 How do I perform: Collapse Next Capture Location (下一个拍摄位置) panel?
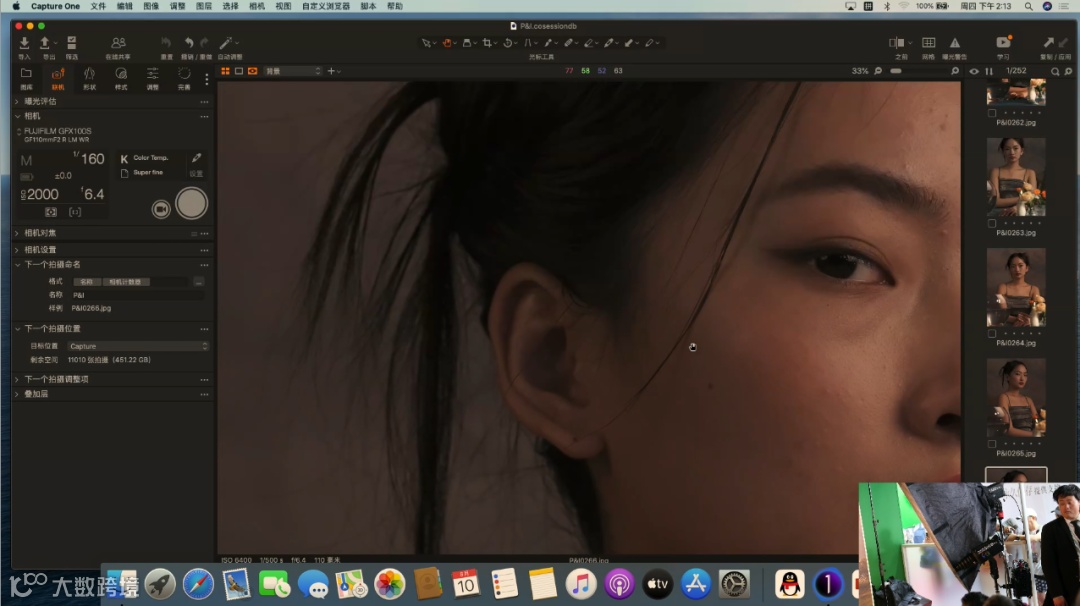tap(17, 329)
